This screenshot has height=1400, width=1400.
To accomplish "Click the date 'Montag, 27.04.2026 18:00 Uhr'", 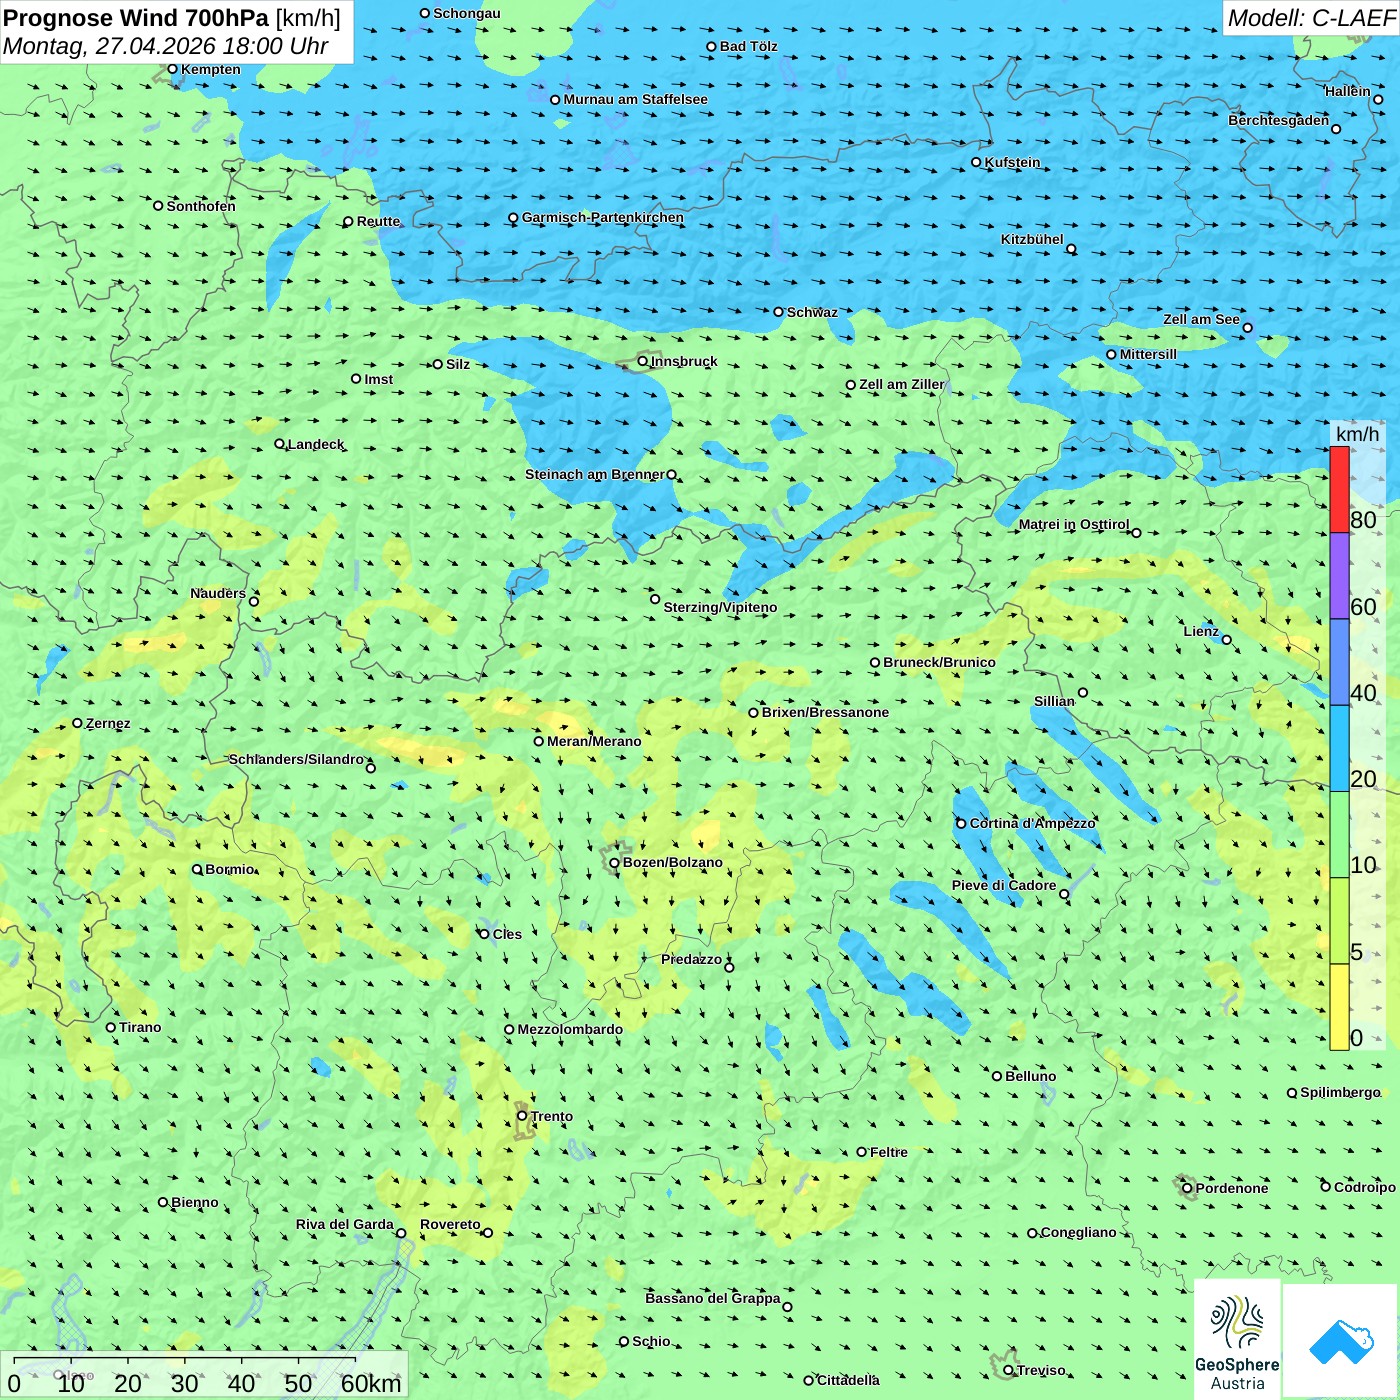I will [166, 46].
